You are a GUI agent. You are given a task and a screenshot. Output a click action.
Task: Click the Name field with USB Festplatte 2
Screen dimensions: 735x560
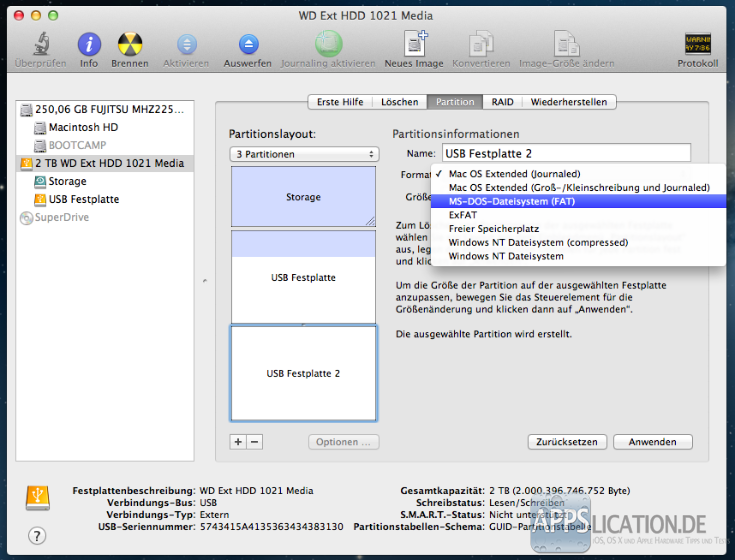pyautogui.click(x=566, y=153)
